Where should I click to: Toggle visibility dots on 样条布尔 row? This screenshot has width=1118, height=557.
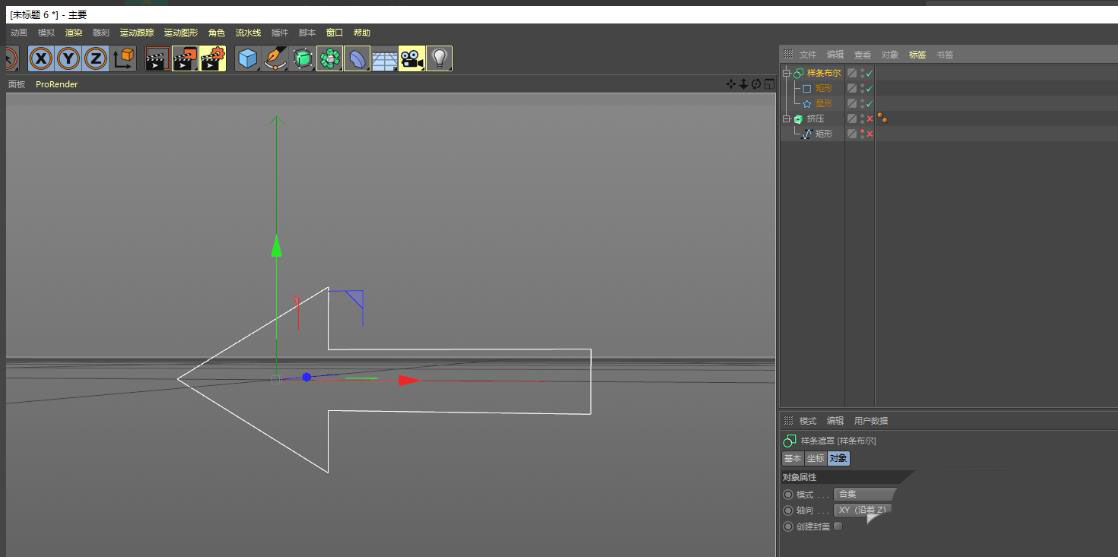click(862, 73)
